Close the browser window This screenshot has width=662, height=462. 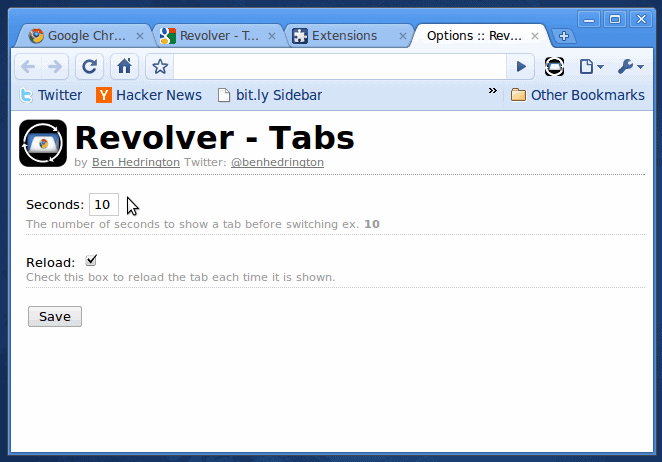641,19
